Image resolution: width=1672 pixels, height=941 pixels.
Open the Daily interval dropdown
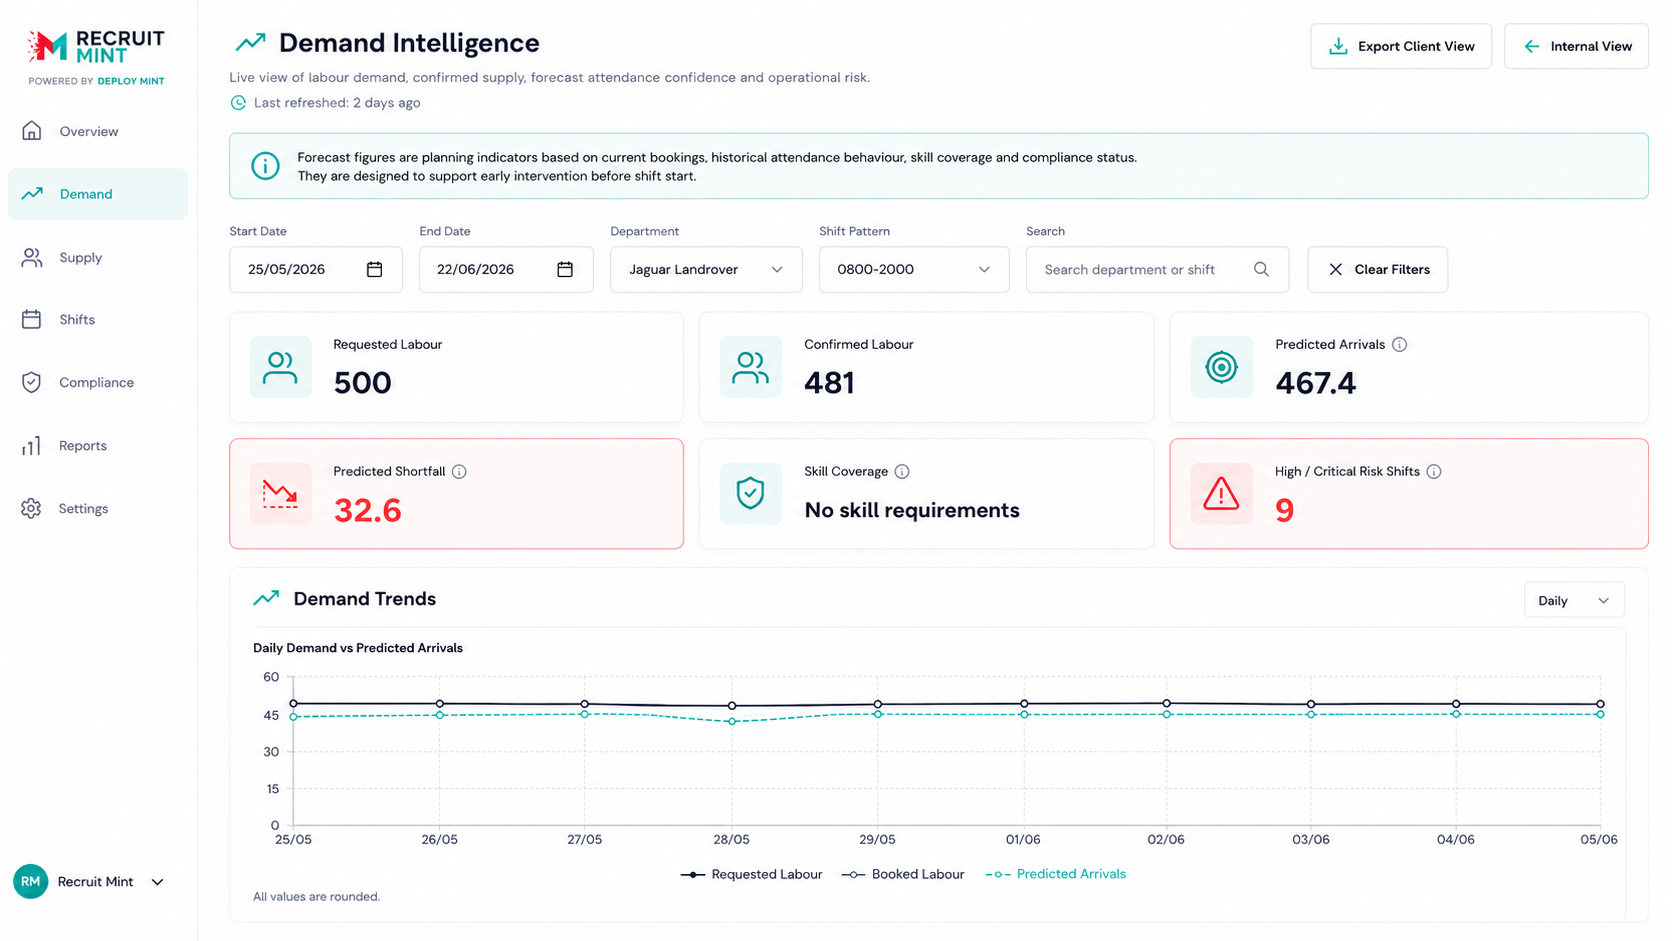1574,600
